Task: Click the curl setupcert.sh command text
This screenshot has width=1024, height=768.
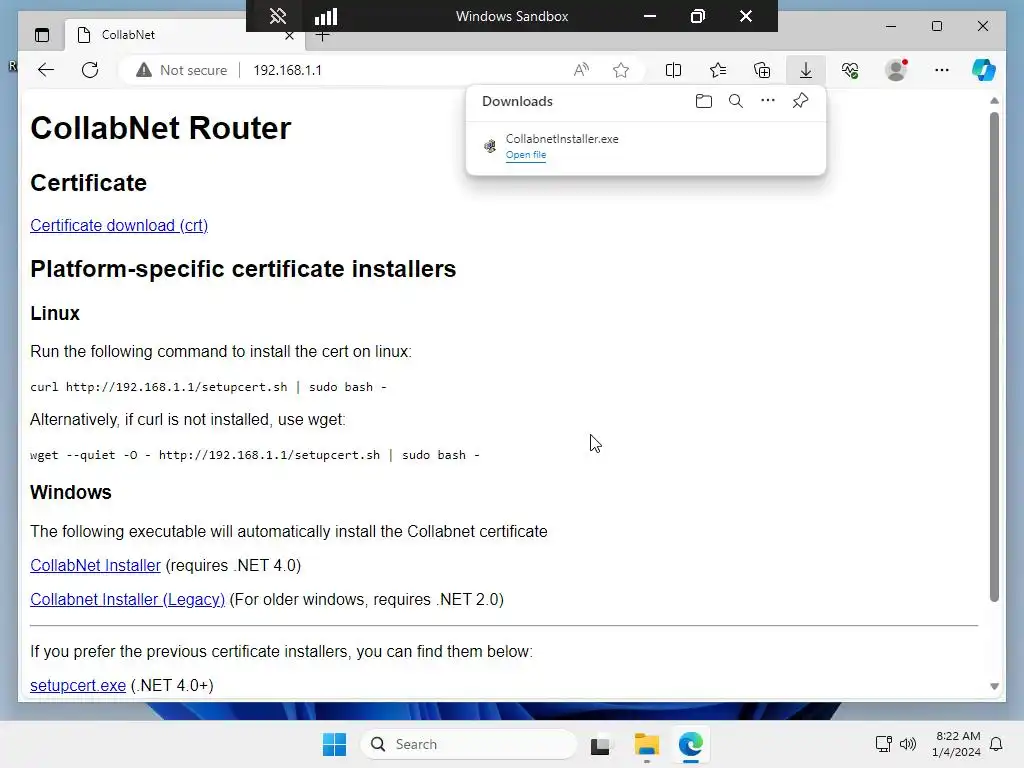Action: 208,387
